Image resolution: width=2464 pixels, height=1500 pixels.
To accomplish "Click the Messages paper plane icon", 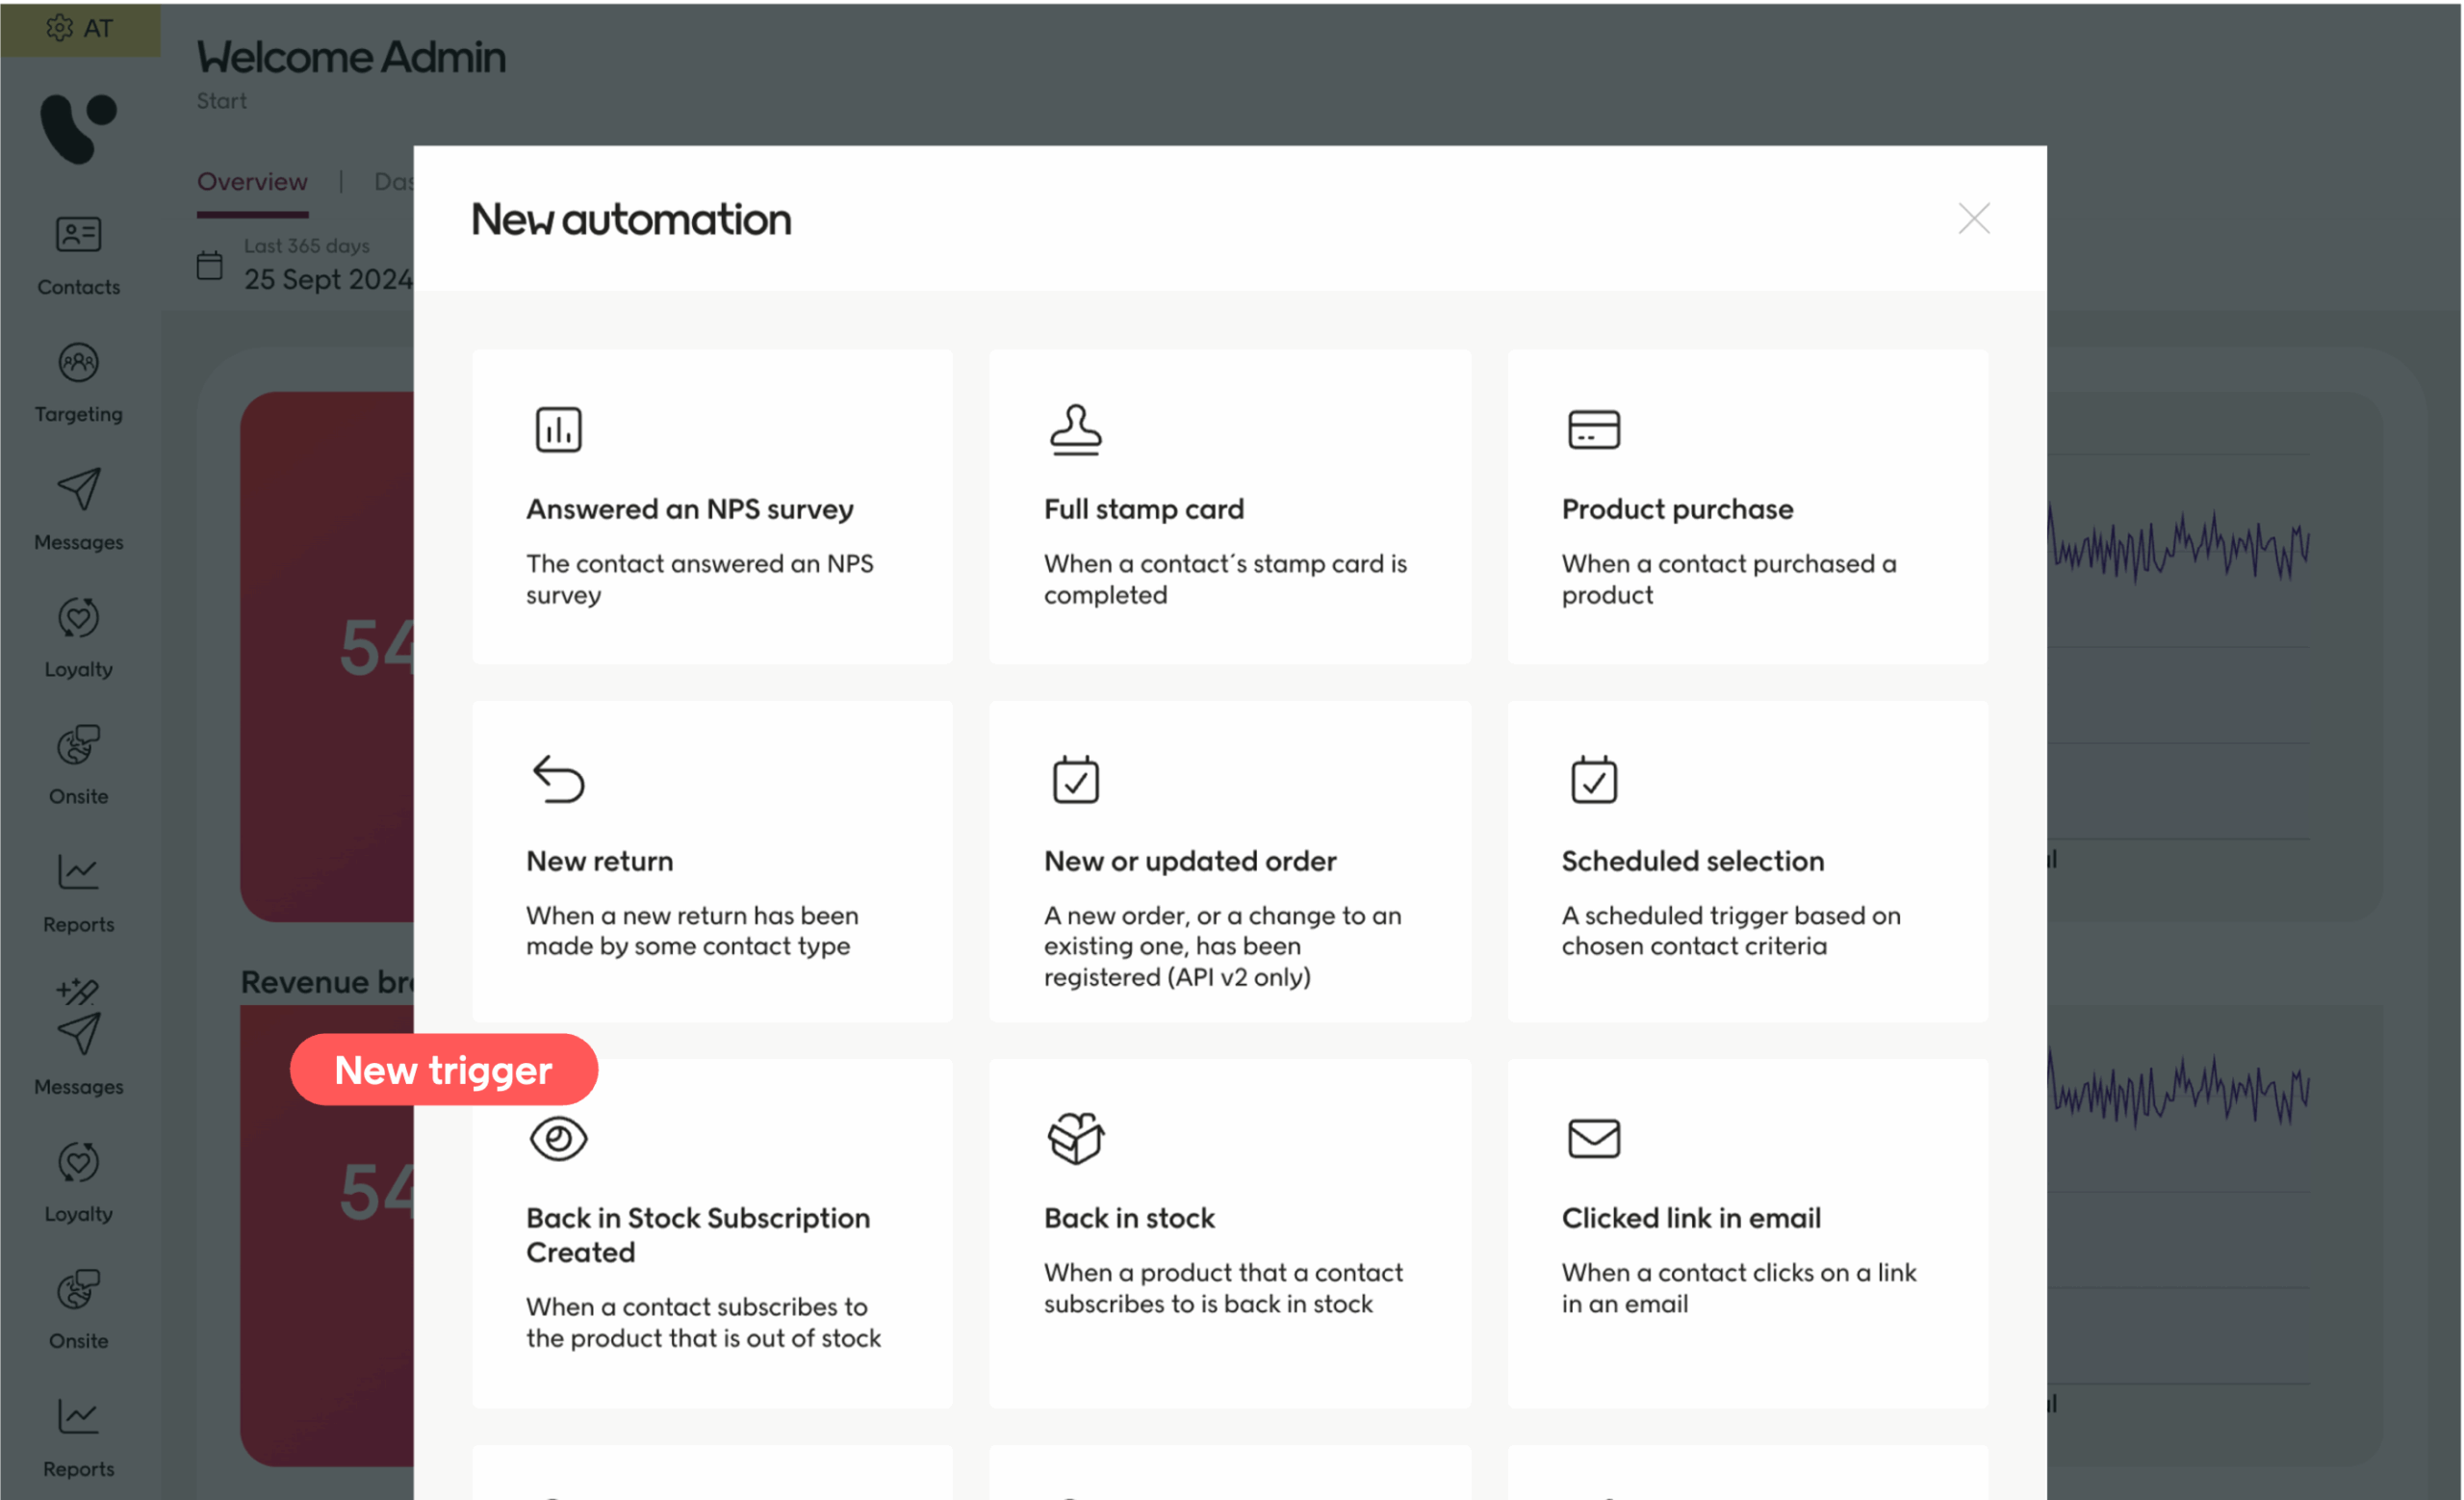I will (x=78, y=490).
